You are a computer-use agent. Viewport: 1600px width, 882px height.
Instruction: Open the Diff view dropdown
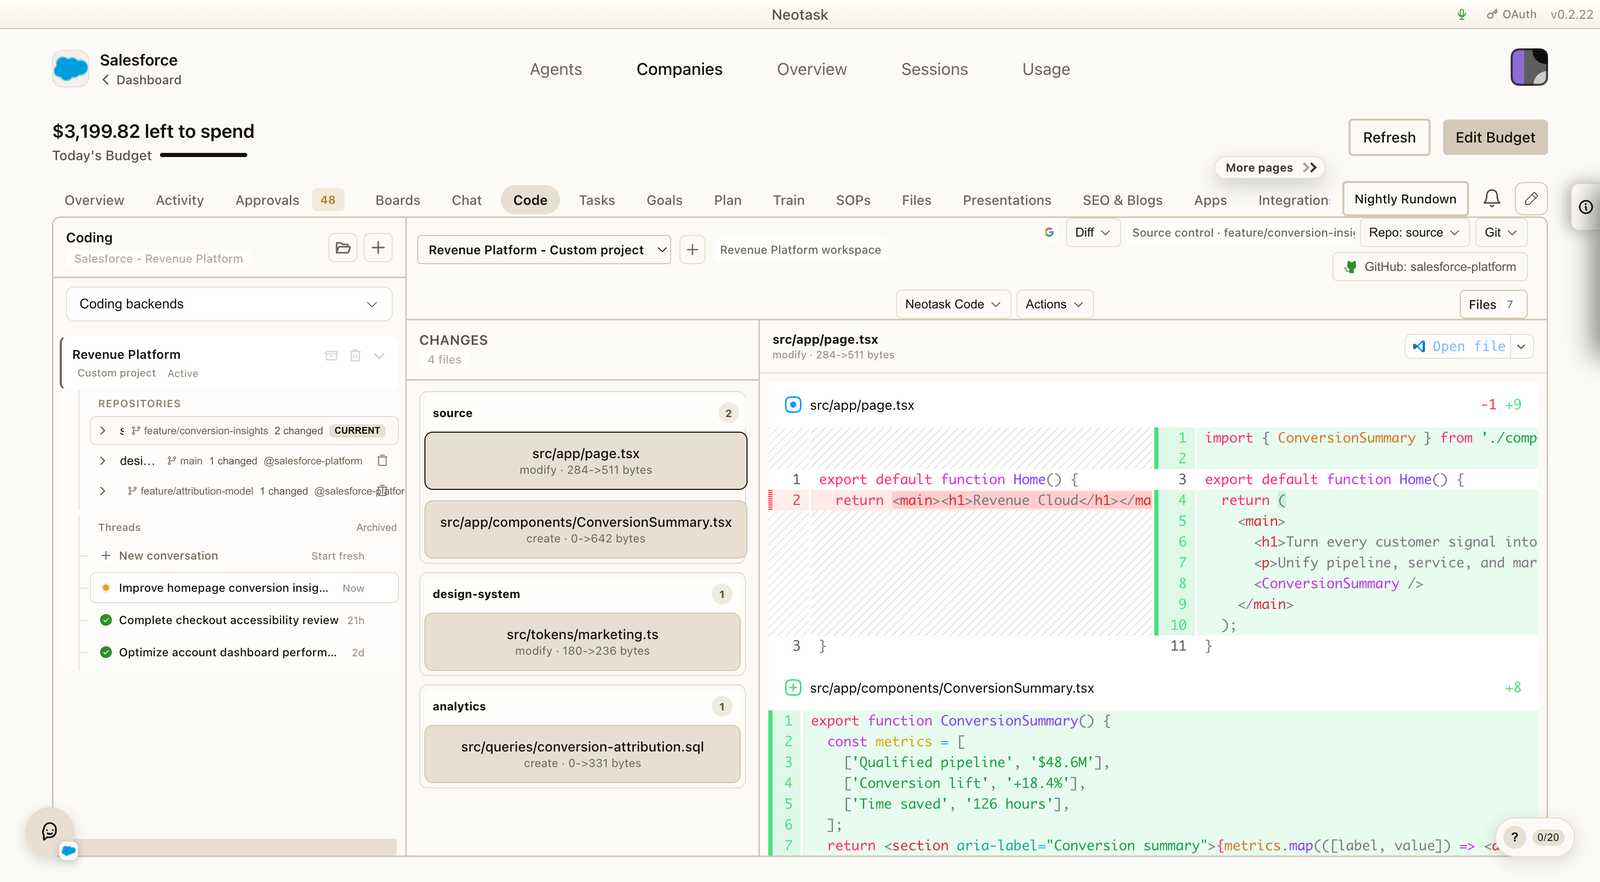pos(1093,232)
